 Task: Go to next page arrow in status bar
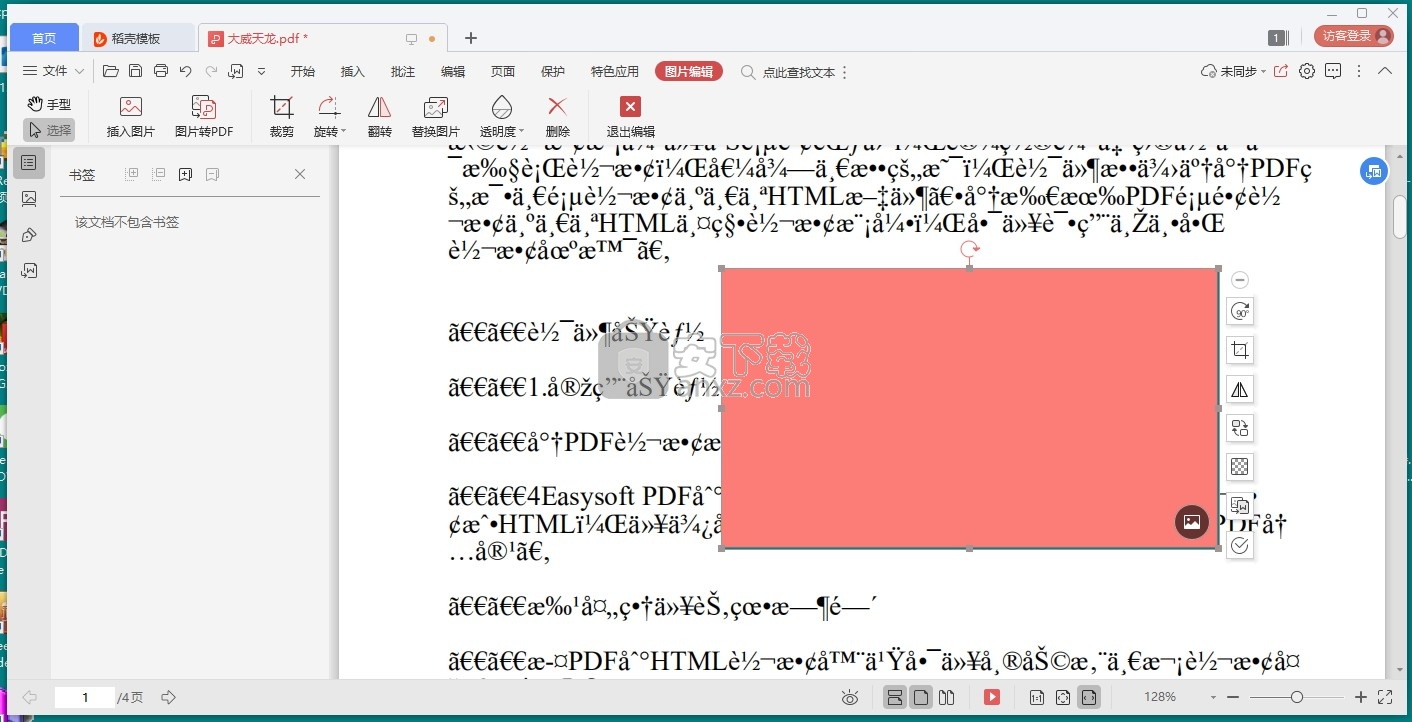click(169, 697)
